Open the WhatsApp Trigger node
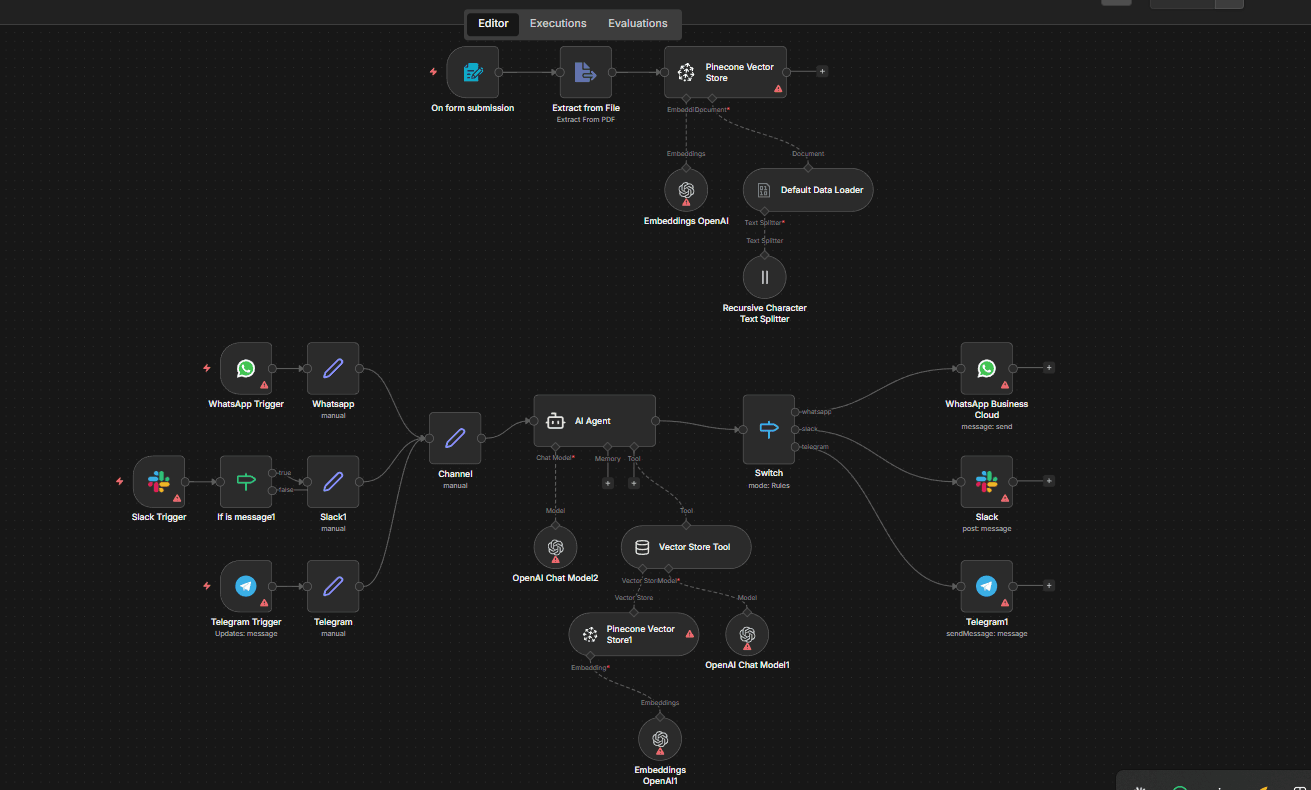Screen dimensions: 1311x790 tap(246, 368)
